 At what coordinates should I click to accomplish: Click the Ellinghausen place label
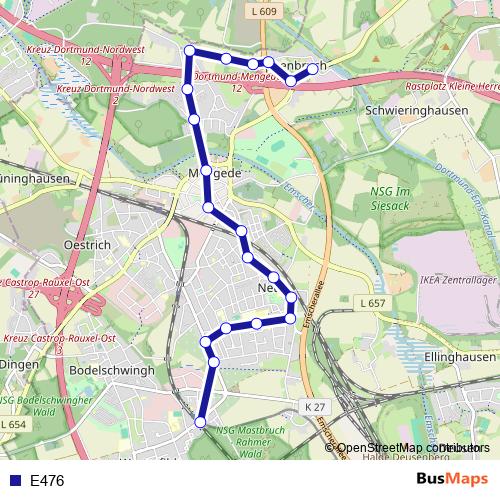(460, 357)
